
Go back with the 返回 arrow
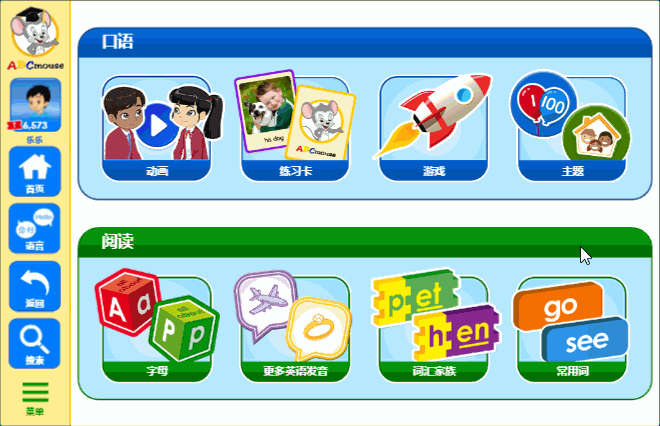(x=35, y=286)
